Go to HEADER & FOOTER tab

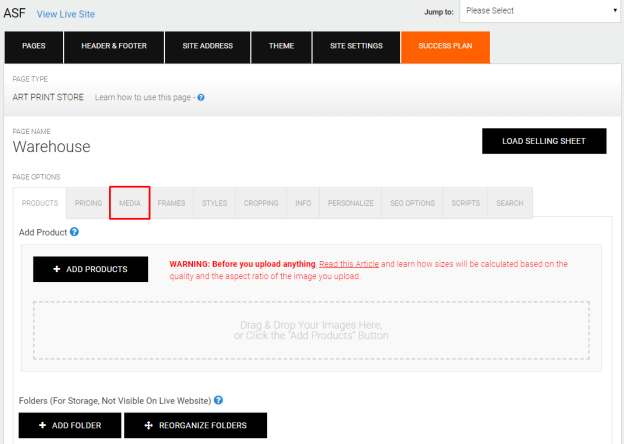point(114,47)
